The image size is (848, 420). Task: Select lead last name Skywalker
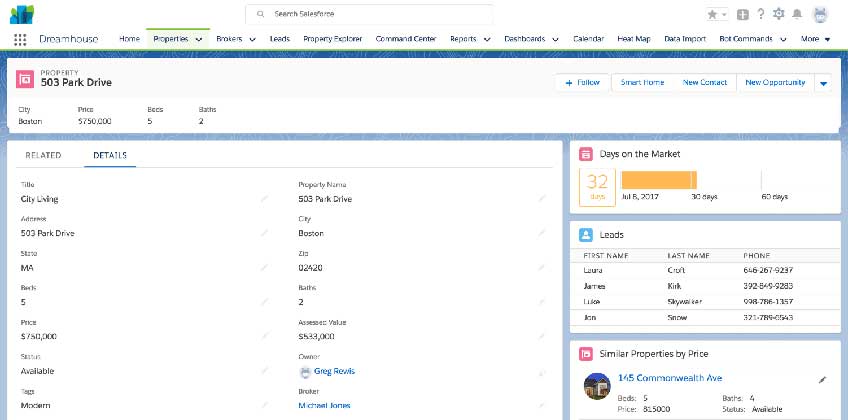pyautogui.click(x=685, y=302)
